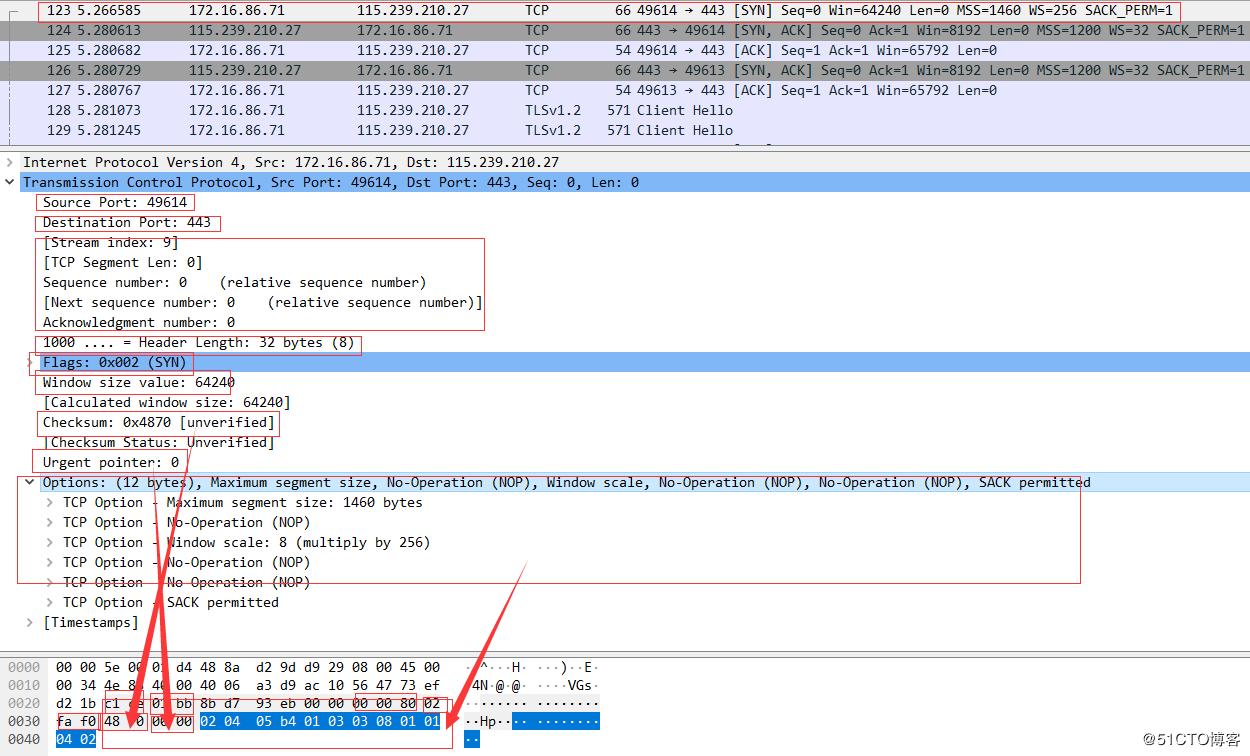Viewport: 1250px width, 756px height.
Task: Select the Checksum: 0x4870 field
Action: tap(158, 422)
